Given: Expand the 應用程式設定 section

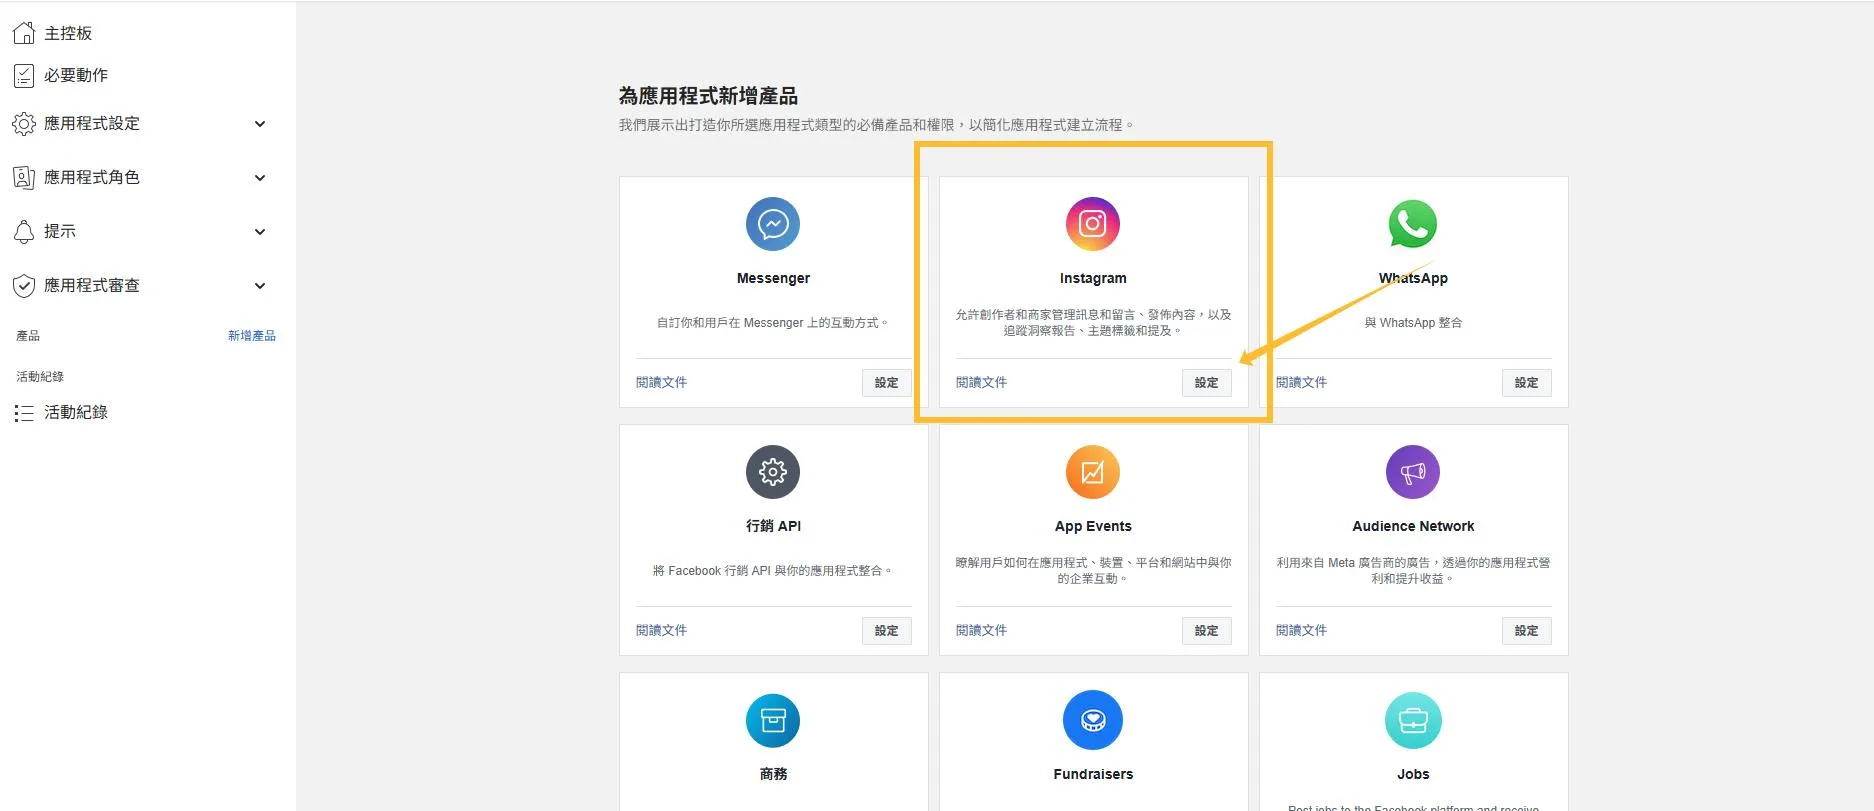Looking at the screenshot, I should pyautogui.click(x=260, y=124).
